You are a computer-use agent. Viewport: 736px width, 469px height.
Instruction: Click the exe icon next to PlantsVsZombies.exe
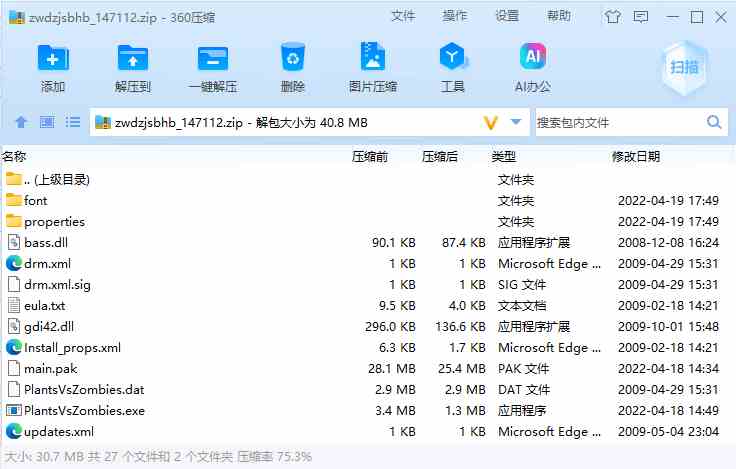[x=14, y=411]
